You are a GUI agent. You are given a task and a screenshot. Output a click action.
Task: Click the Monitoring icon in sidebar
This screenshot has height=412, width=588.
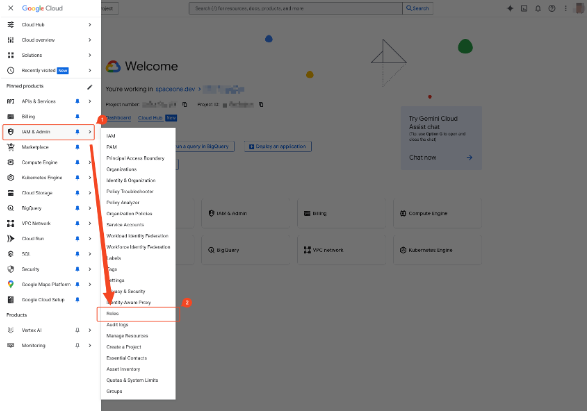pyautogui.click(x=10, y=345)
